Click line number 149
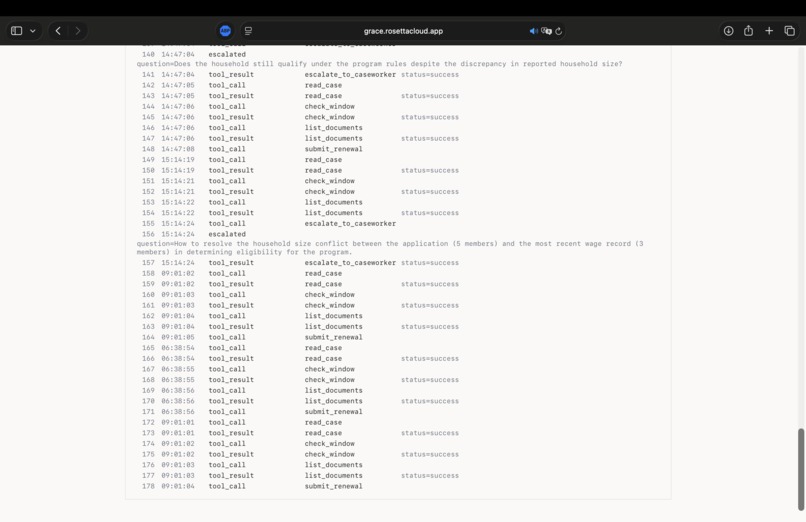This screenshot has width=806, height=522. [148, 160]
